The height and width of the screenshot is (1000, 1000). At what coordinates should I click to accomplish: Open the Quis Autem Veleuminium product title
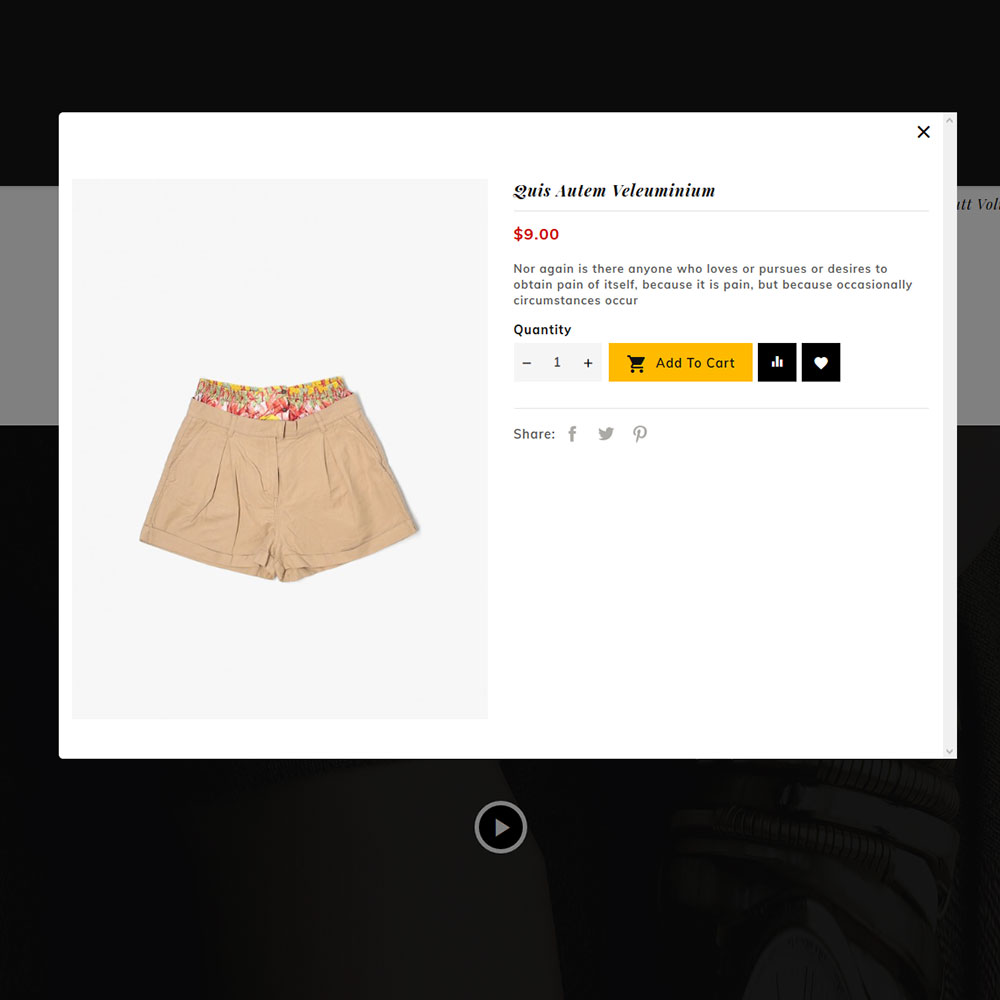click(x=614, y=191)
